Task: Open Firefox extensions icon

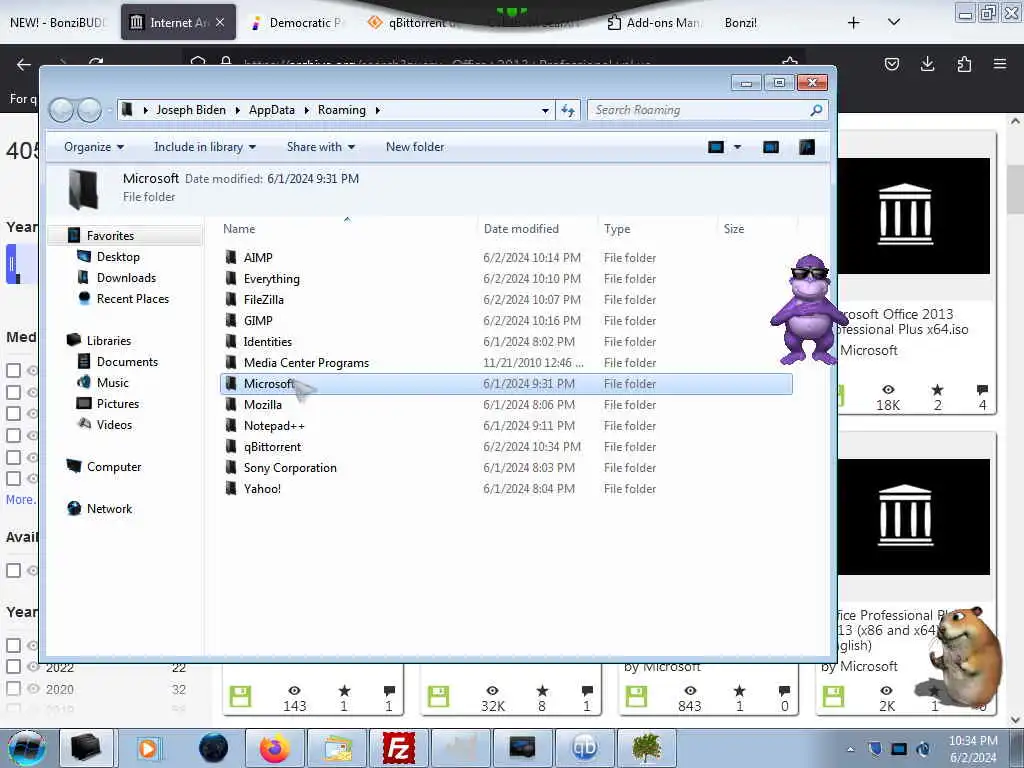Action: (964, 63)
